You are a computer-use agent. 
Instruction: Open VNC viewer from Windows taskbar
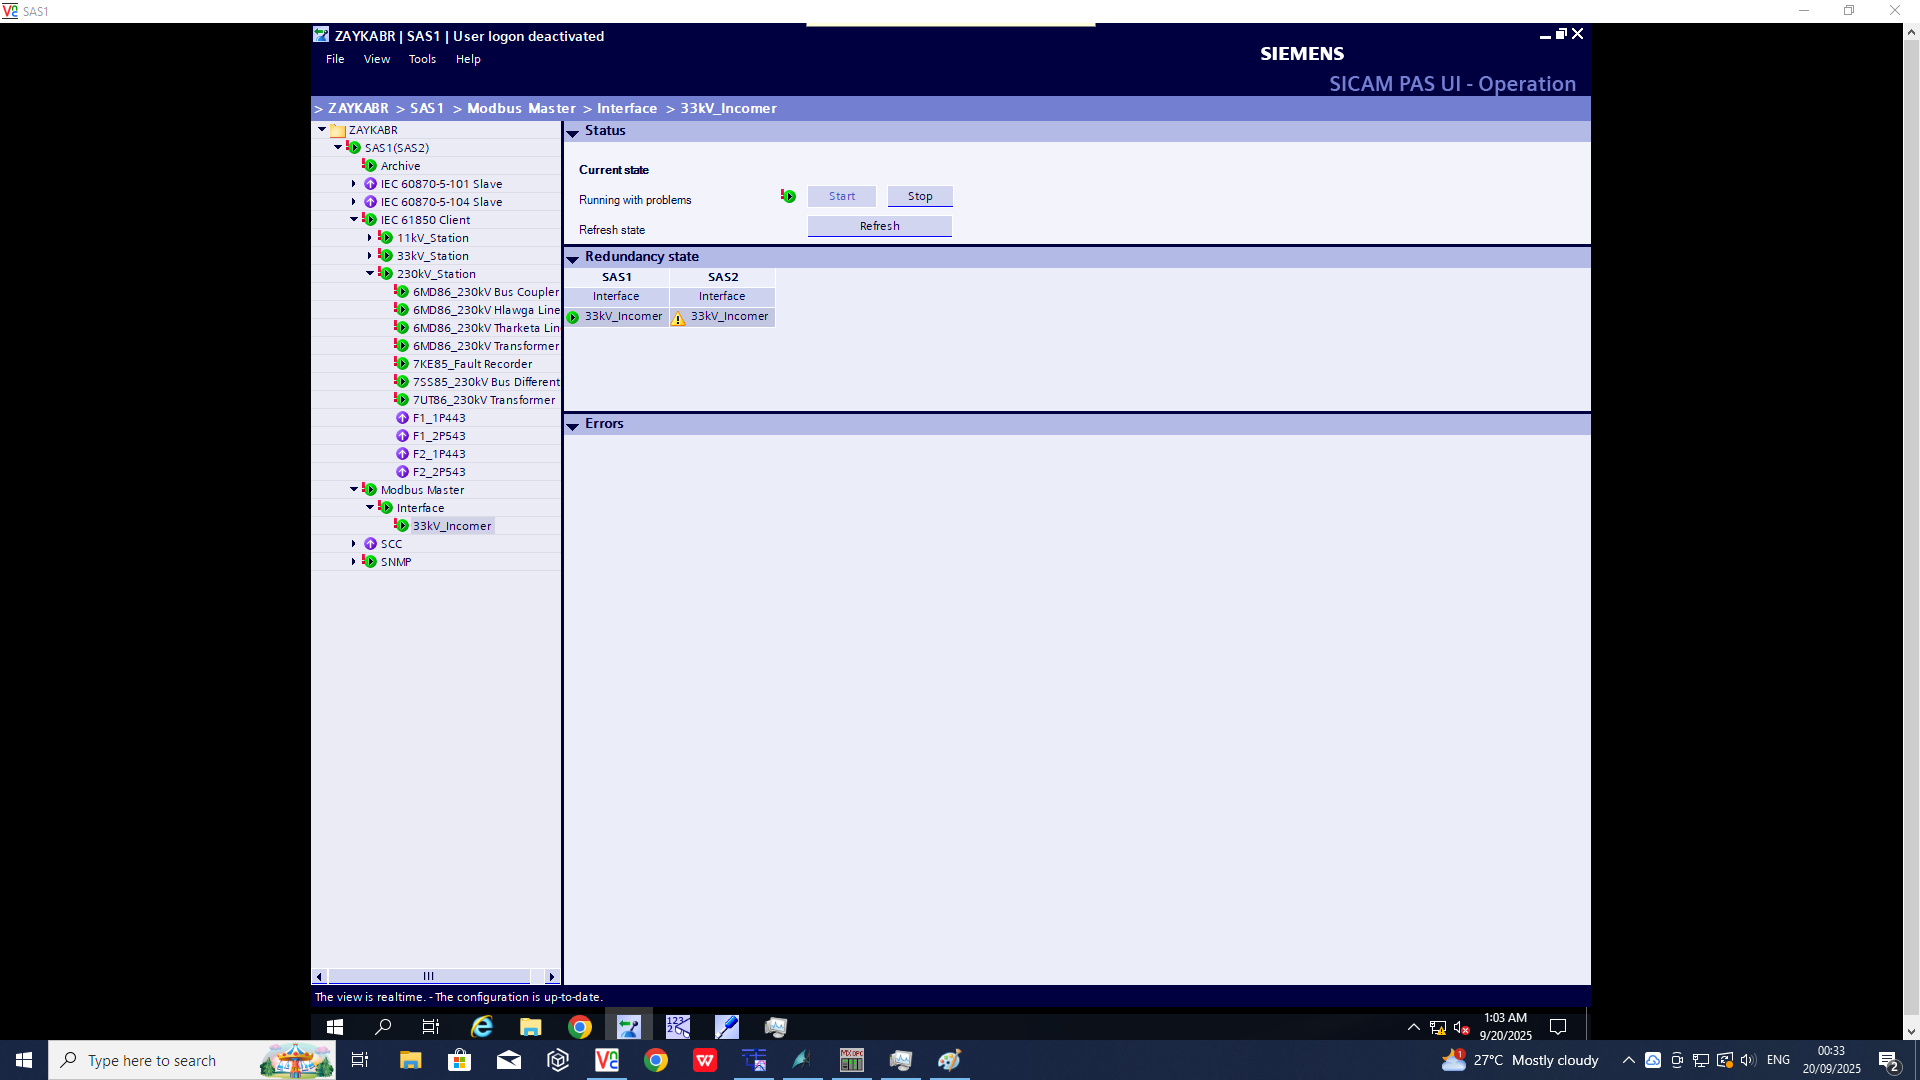pos(607,1060)
